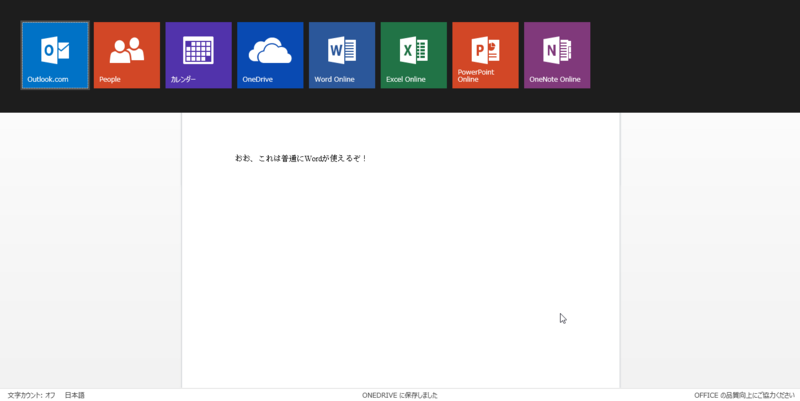
Task: Open the OneDrive tile
Action: (x=270, y=55)
